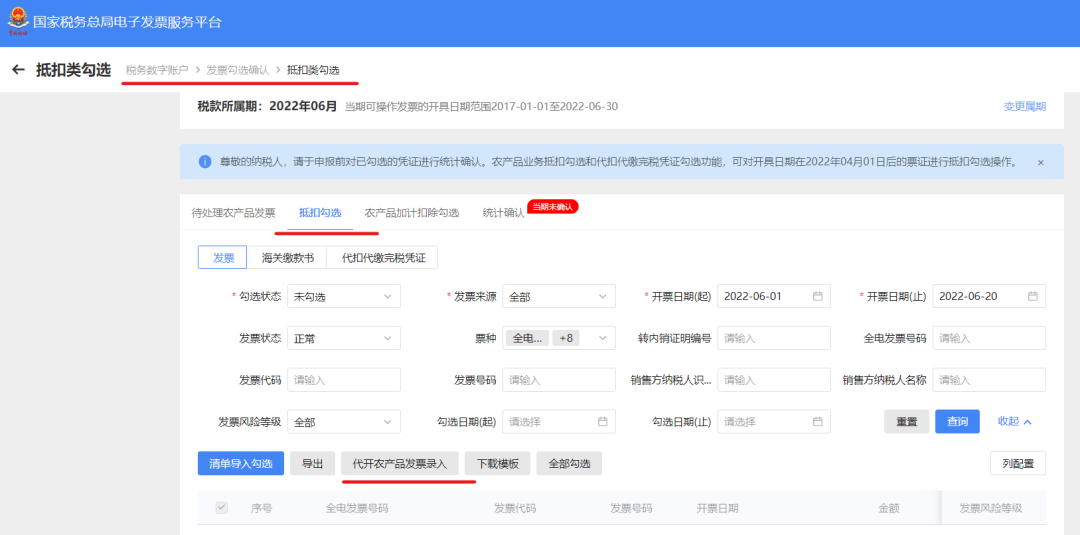Click the info icon in notice banner

click(205, 162)
